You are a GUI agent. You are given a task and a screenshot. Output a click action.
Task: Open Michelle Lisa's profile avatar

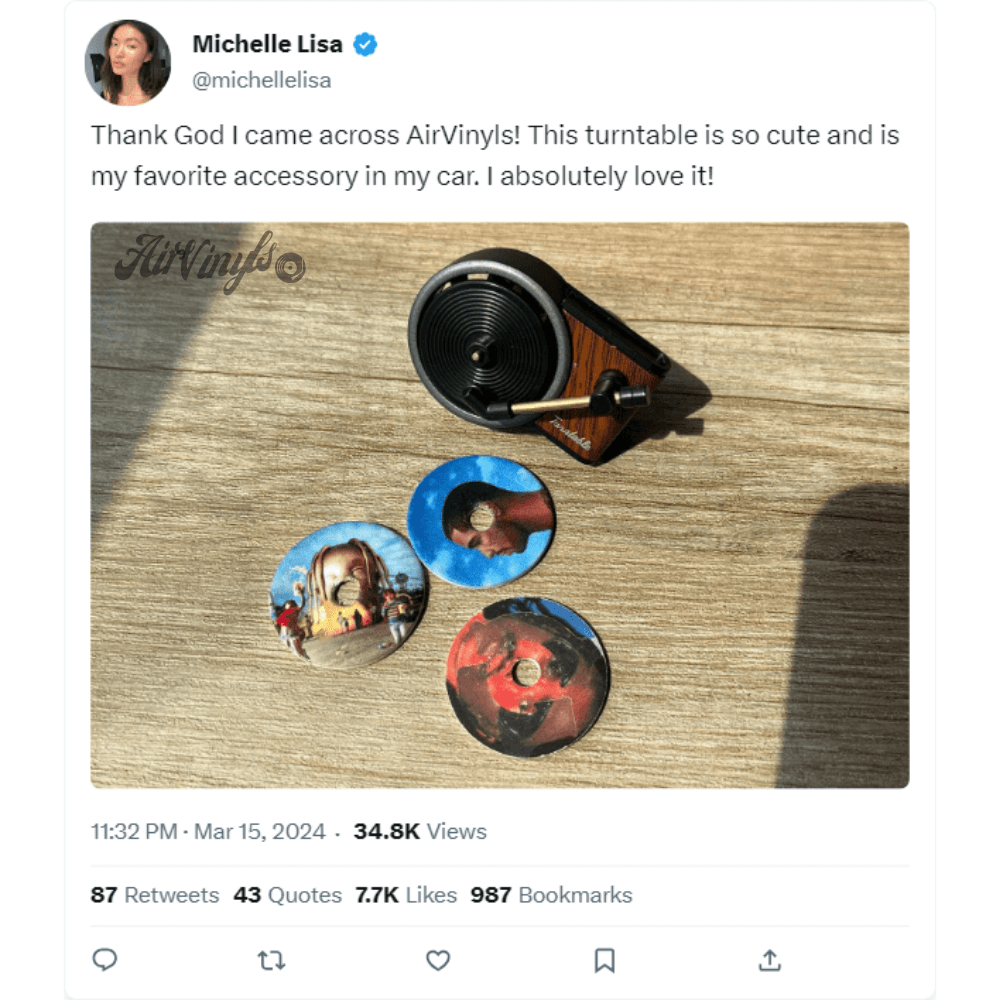point(128,62)
